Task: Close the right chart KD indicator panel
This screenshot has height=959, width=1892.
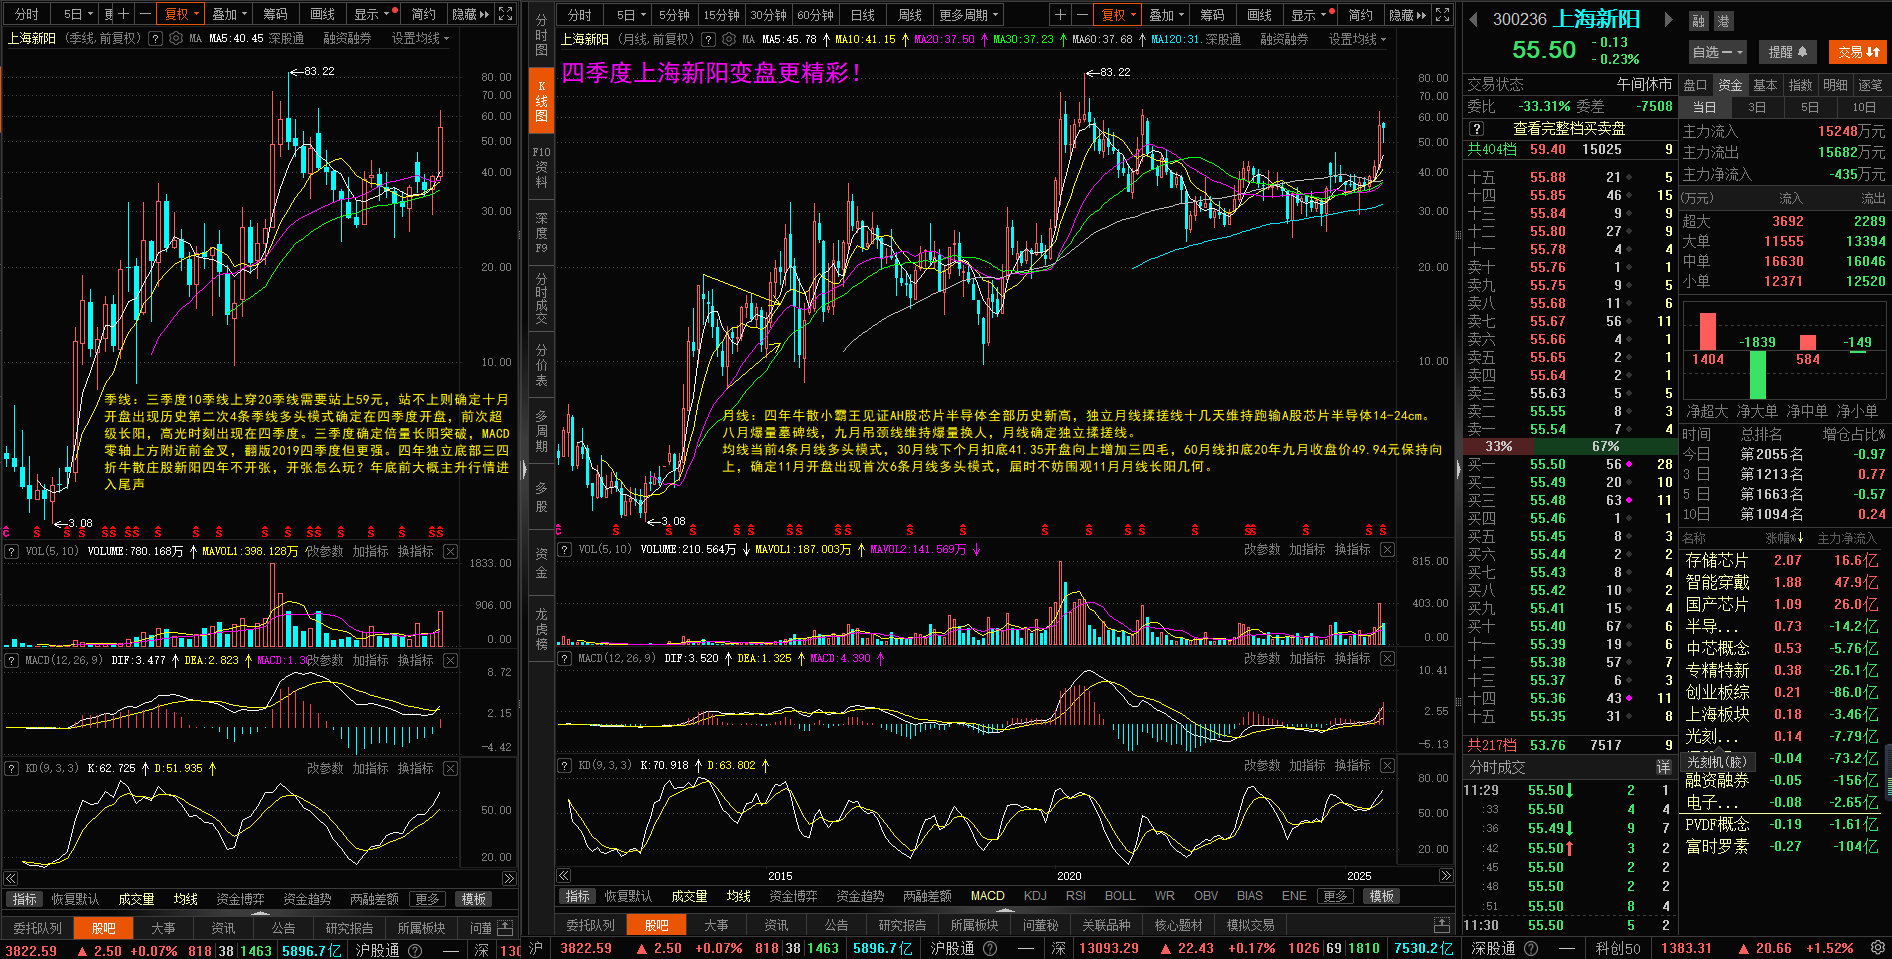Action: [1387, 765]
